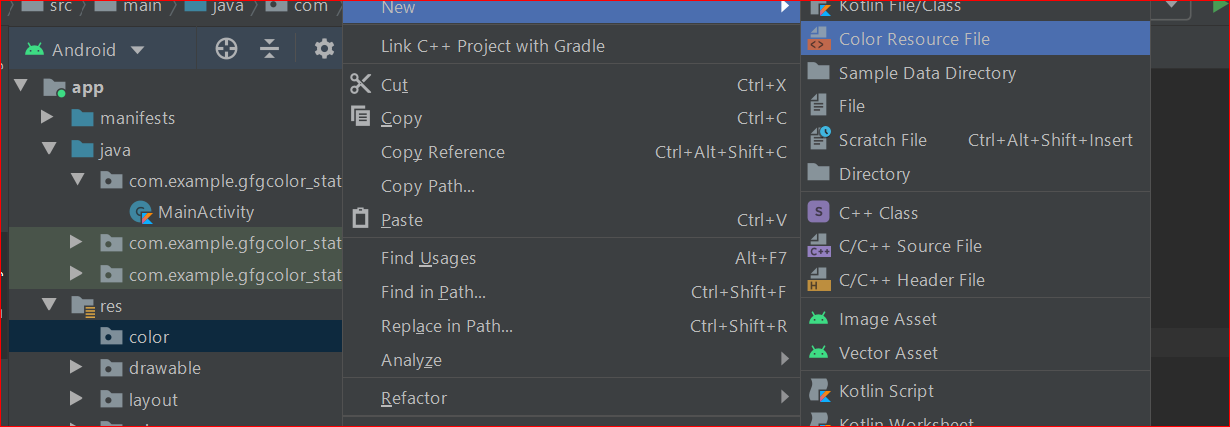Select the layout folder in tree
The image size is (1230, 427).
tap(153, 400)
